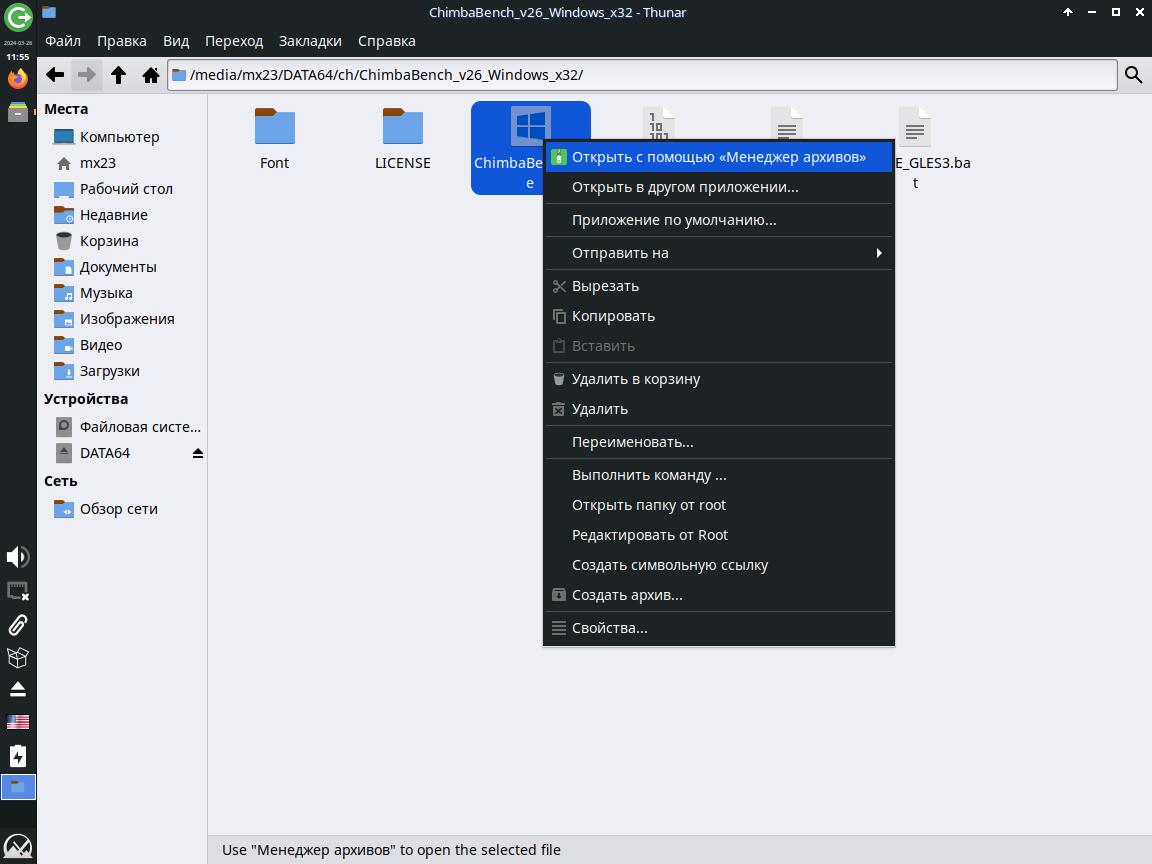Open Рабочий стол in sidebar
This screenshot has width=1152, height=864.
point(122,190)
